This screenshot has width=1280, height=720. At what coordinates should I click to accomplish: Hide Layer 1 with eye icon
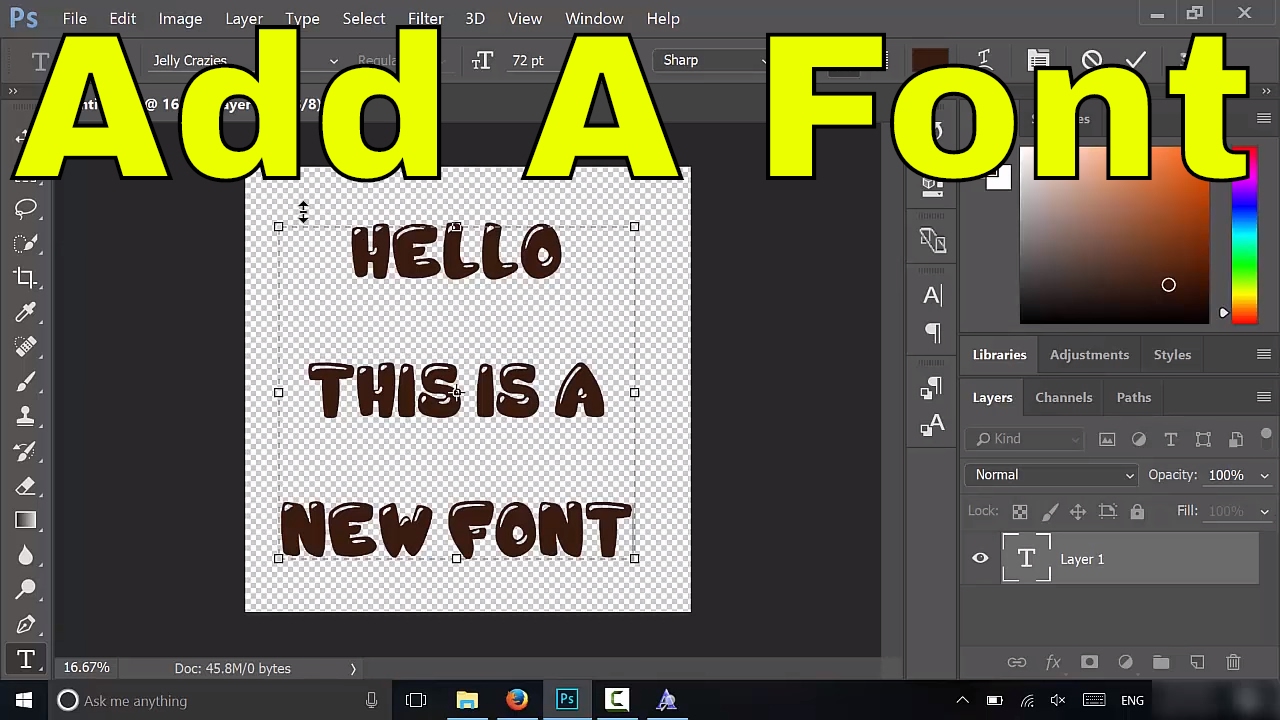point(980,559)
